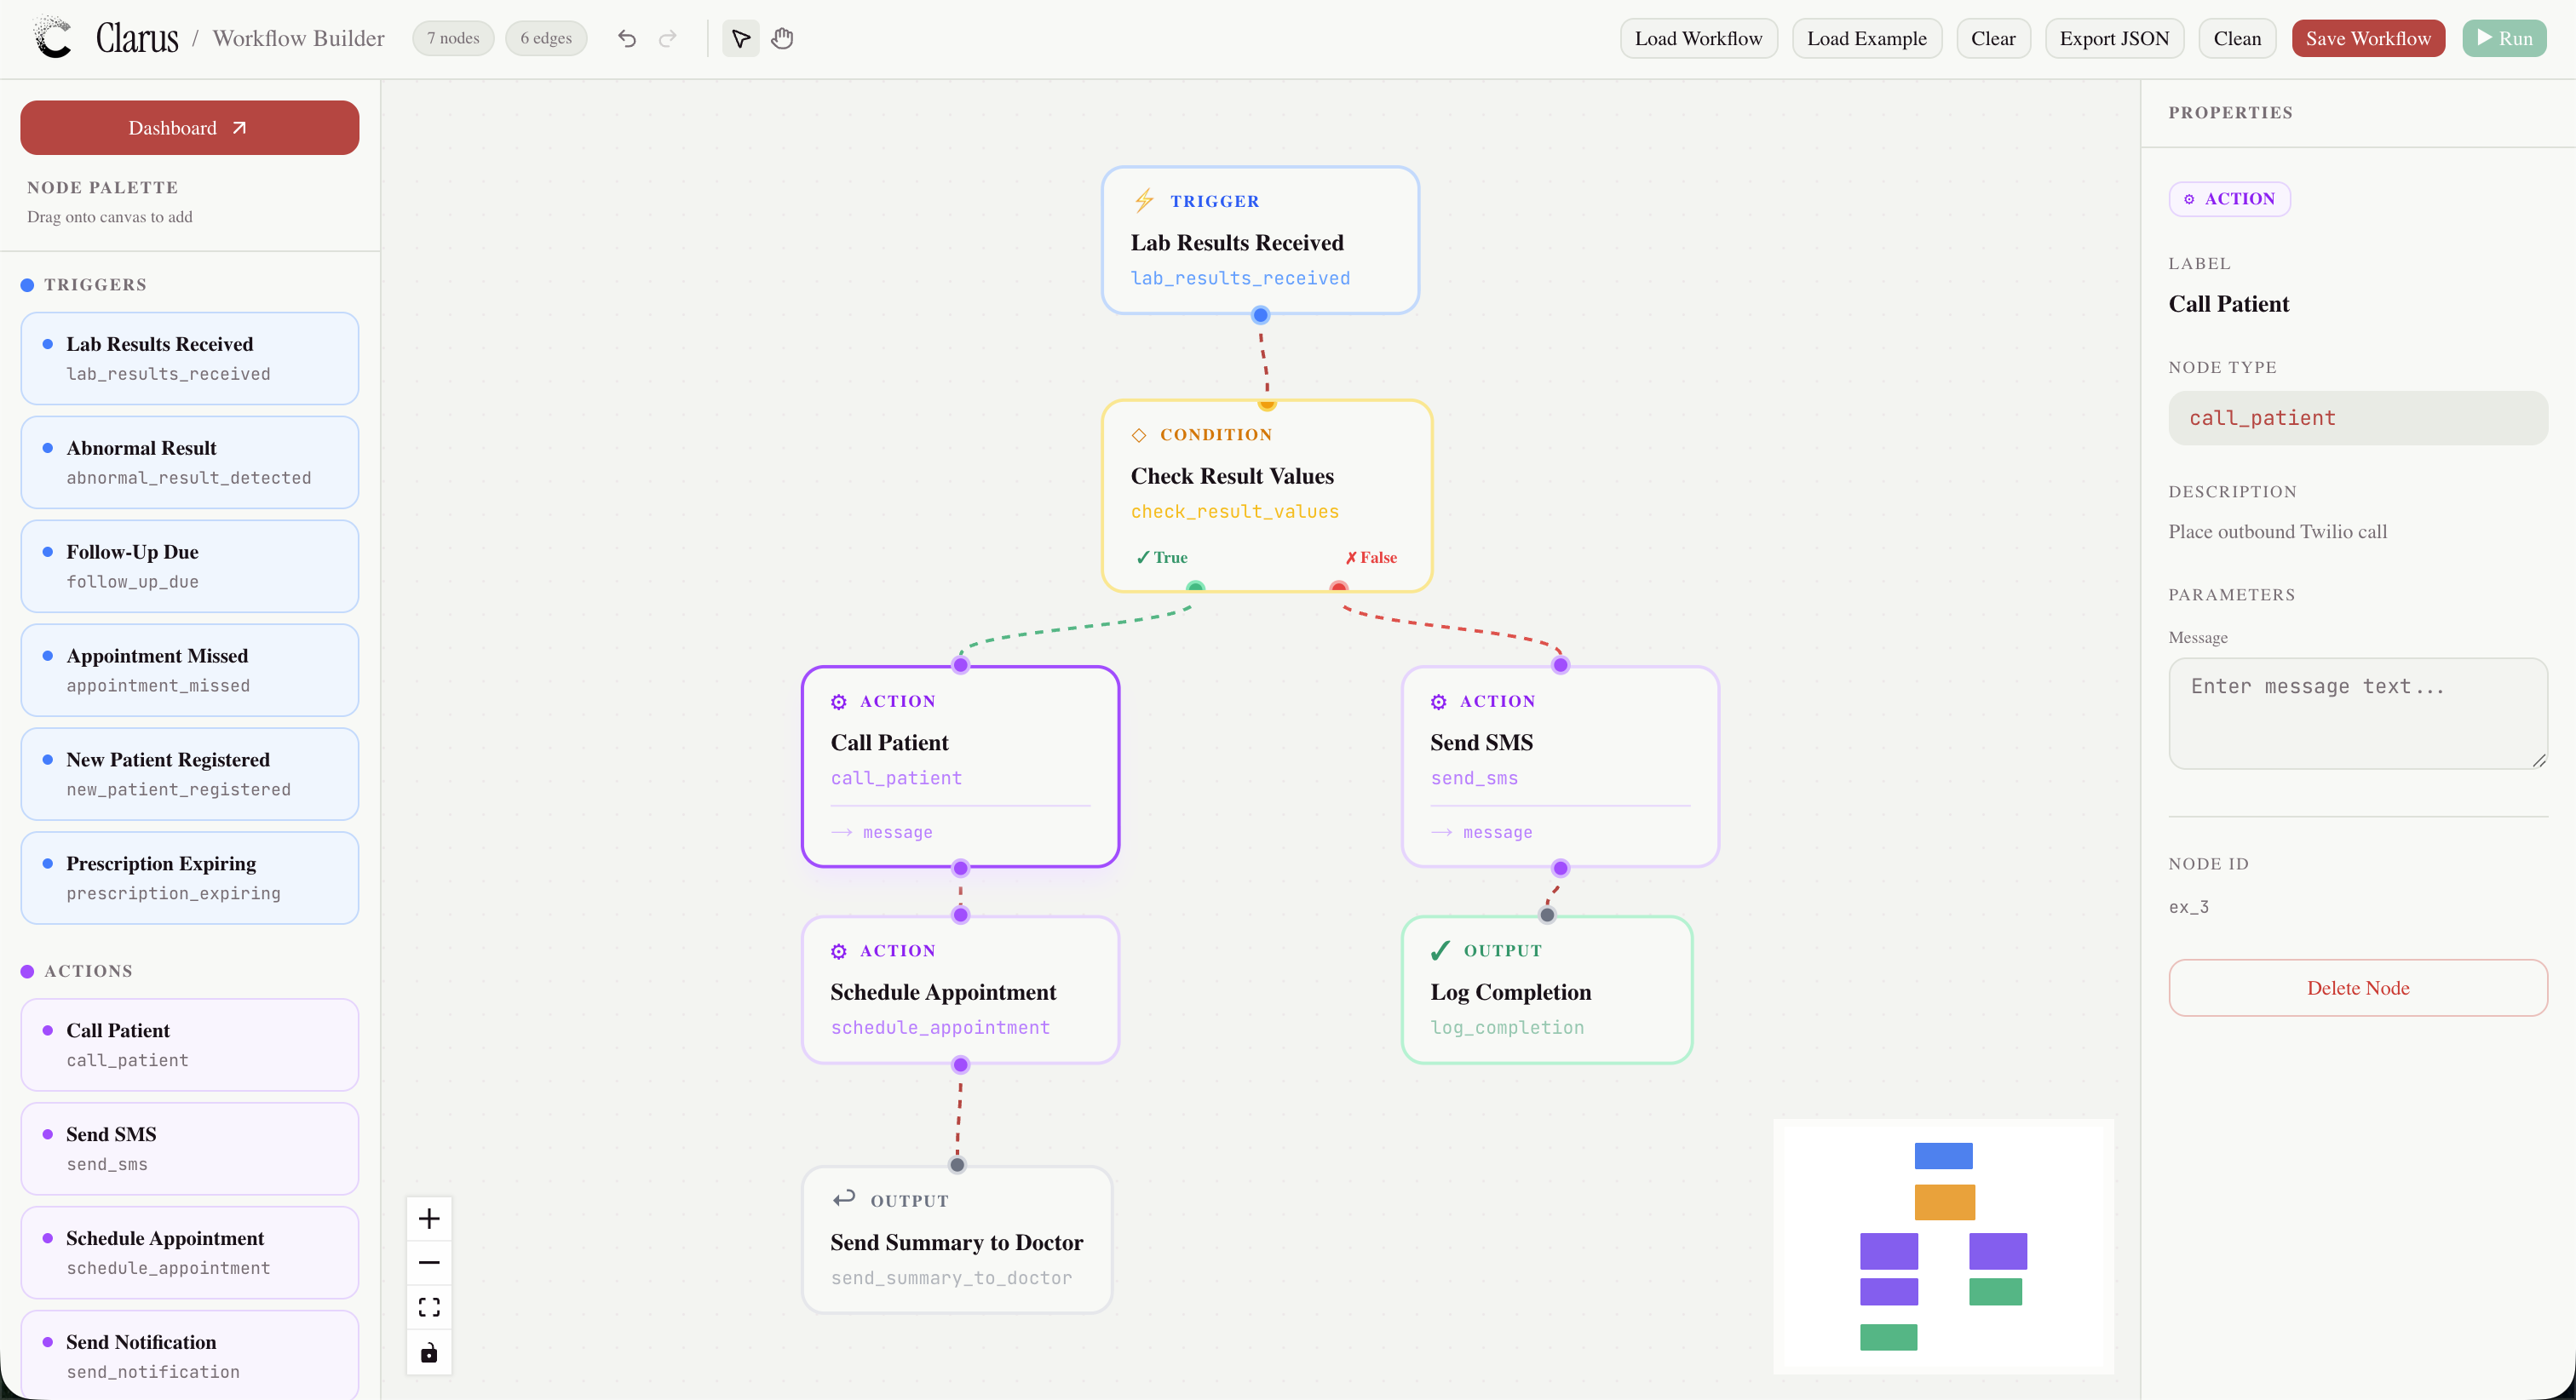Click the fit view icon
This screenshot has height=1400, width=2576.
[429, 1307]
